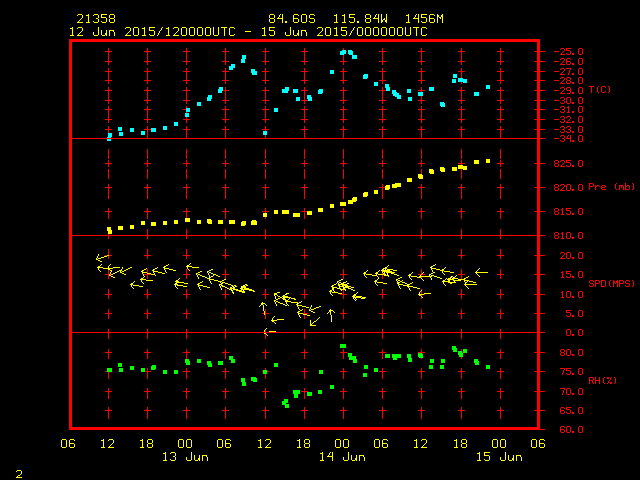The image size is (640, 480).
Task: Click the Pre (mb) pressure axis label
Action: (x=611, y=187)
